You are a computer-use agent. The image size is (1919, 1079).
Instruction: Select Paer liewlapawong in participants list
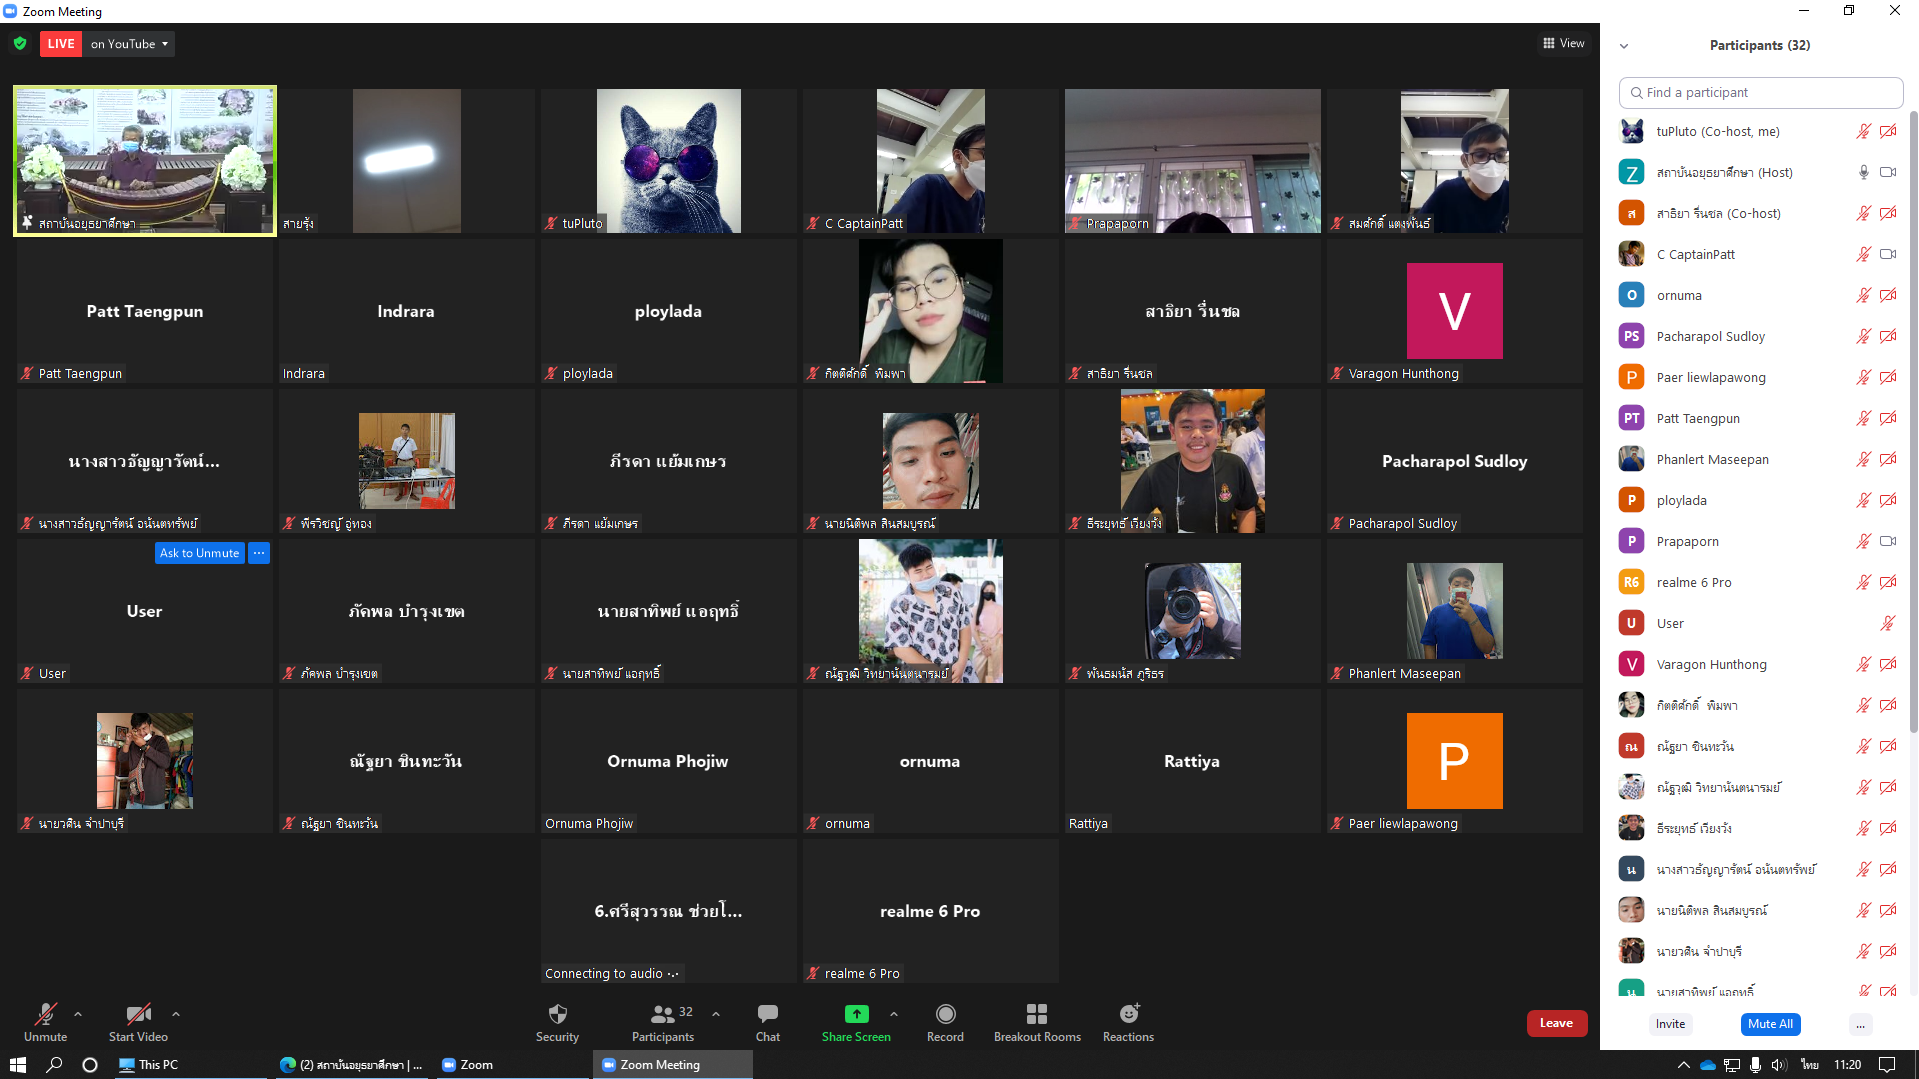[x=1758, y=377]
